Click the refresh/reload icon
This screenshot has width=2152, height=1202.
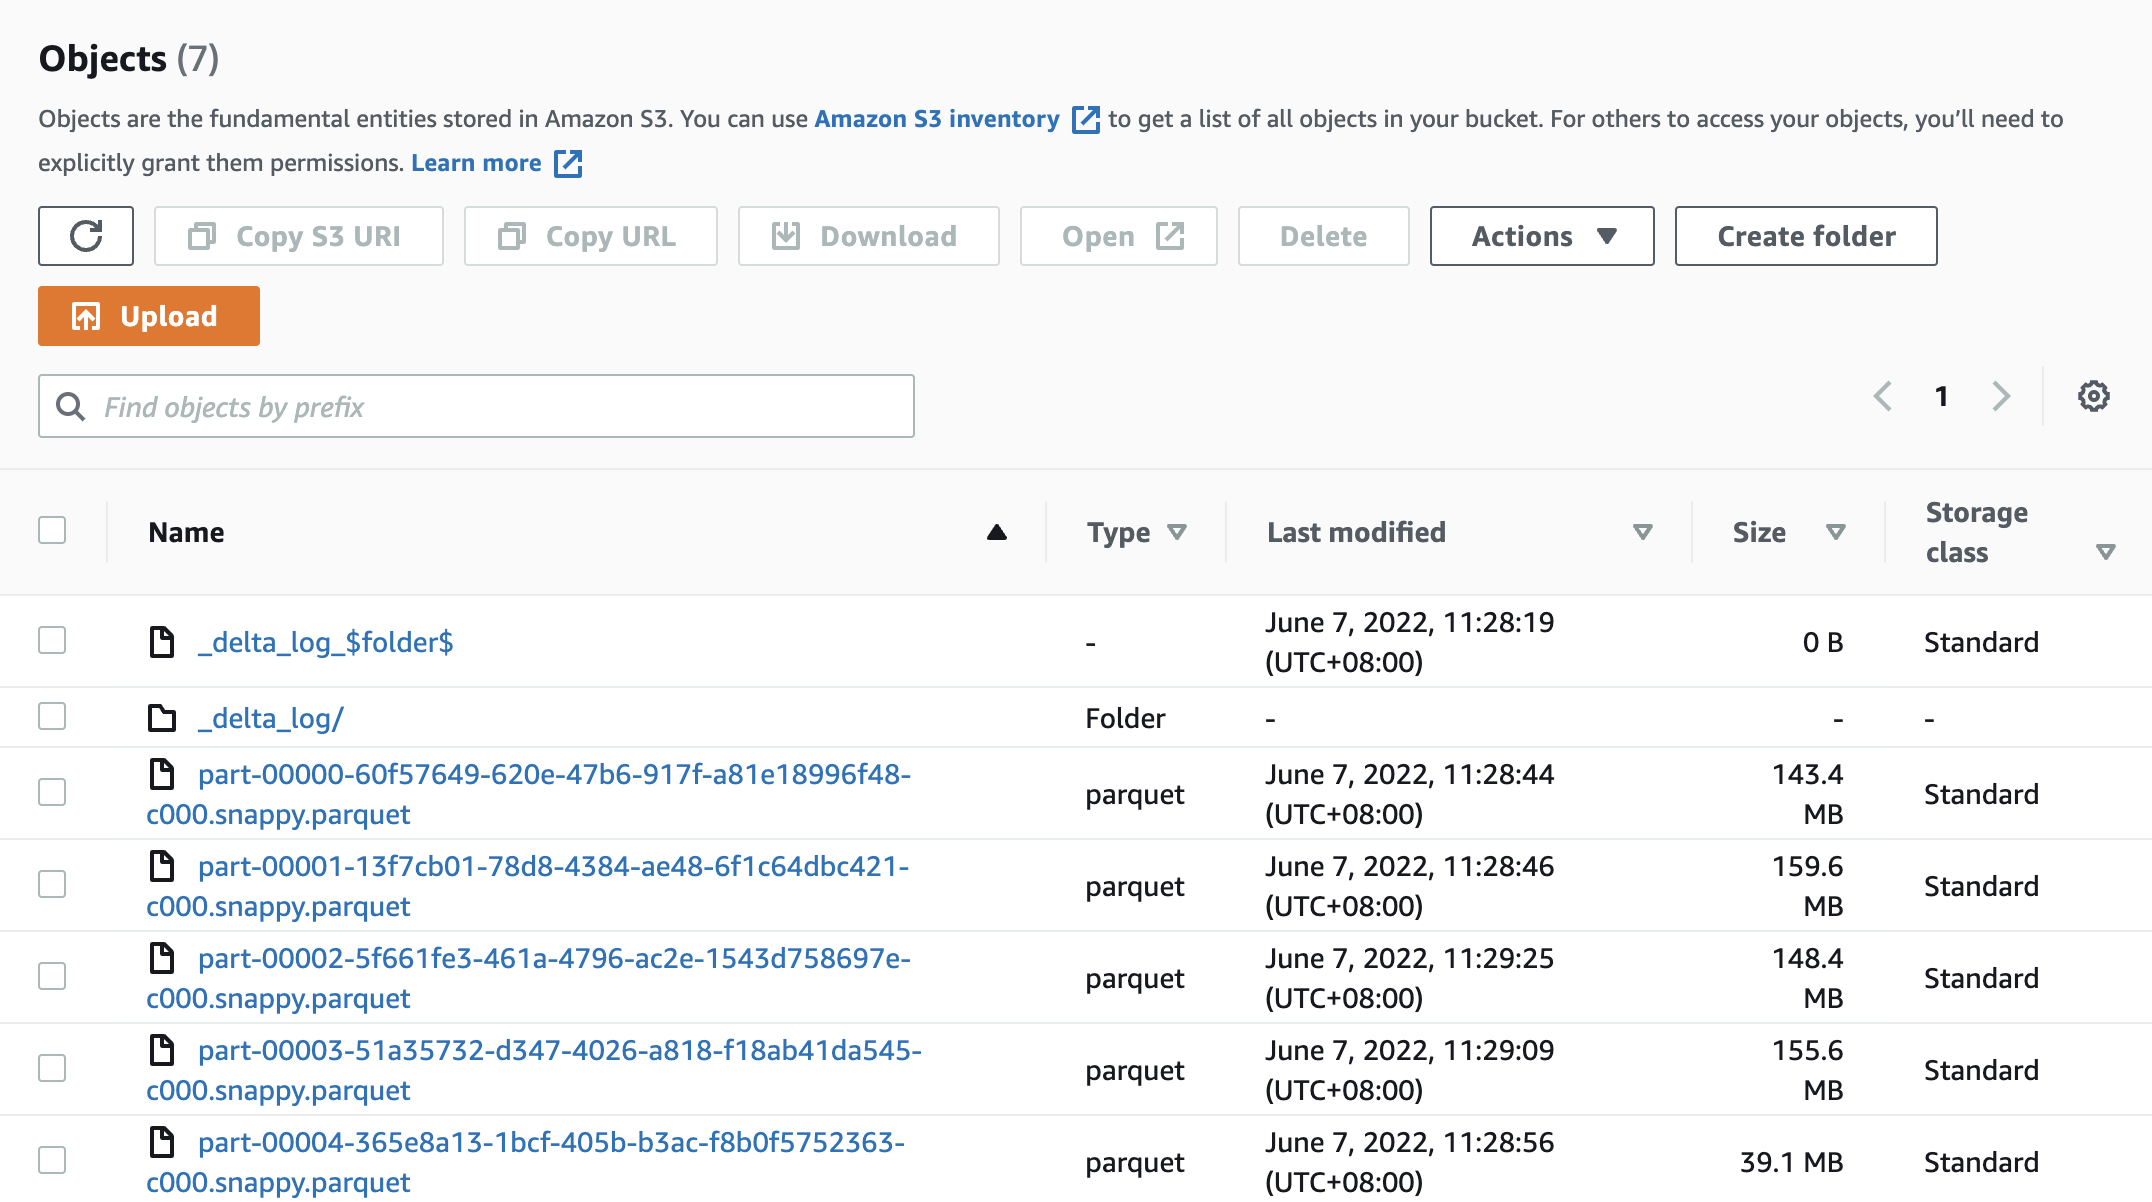(86, 235)
